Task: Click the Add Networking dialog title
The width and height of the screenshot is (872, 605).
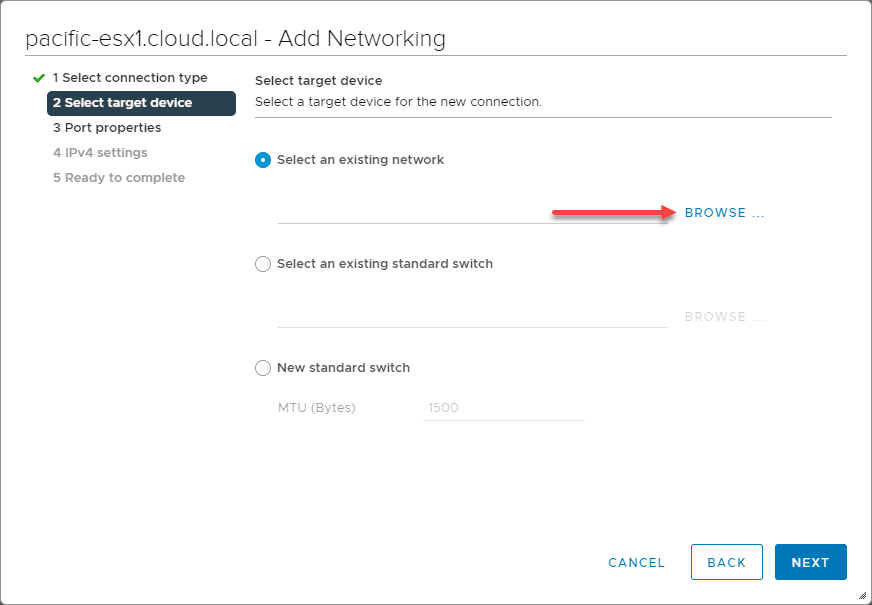Action: (x=236, y=39)
